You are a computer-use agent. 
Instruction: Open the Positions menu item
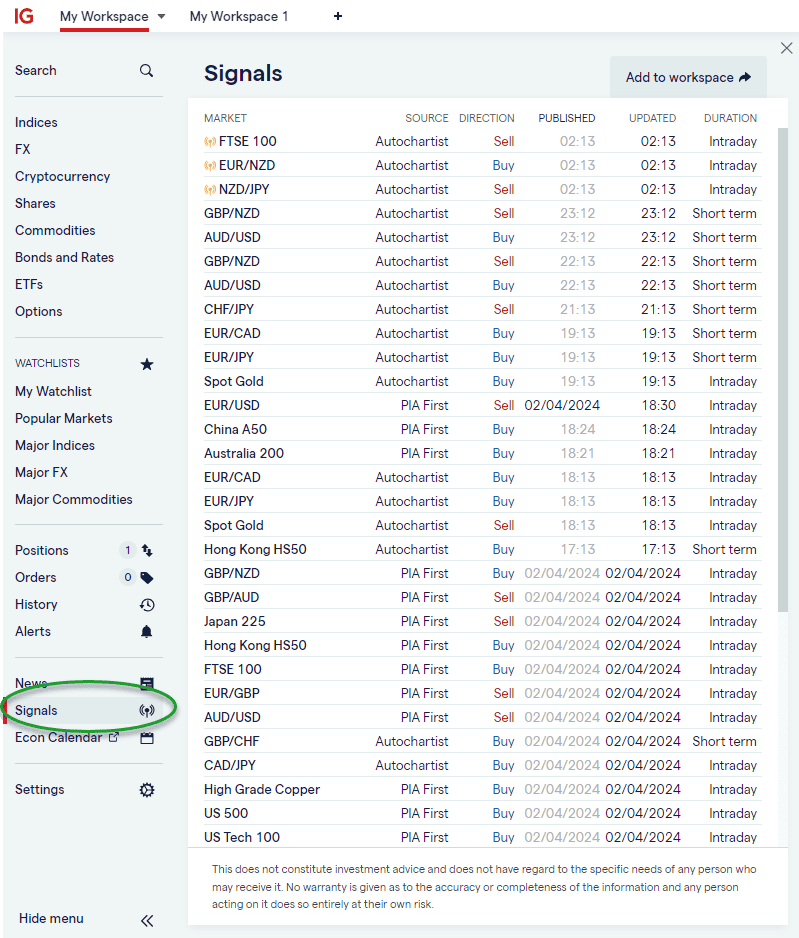[x=42, y=550]
